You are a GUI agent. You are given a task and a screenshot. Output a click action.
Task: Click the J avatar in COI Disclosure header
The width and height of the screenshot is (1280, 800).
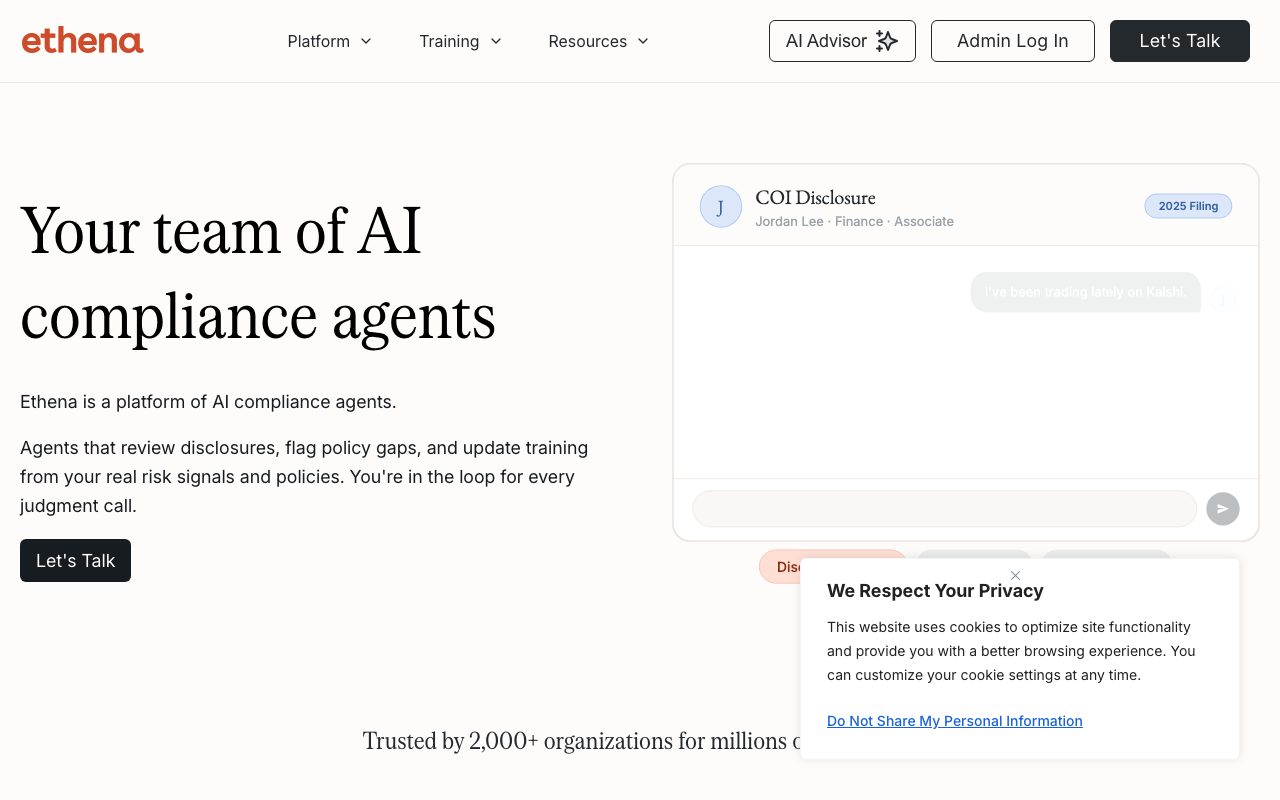tap(721, 207)
